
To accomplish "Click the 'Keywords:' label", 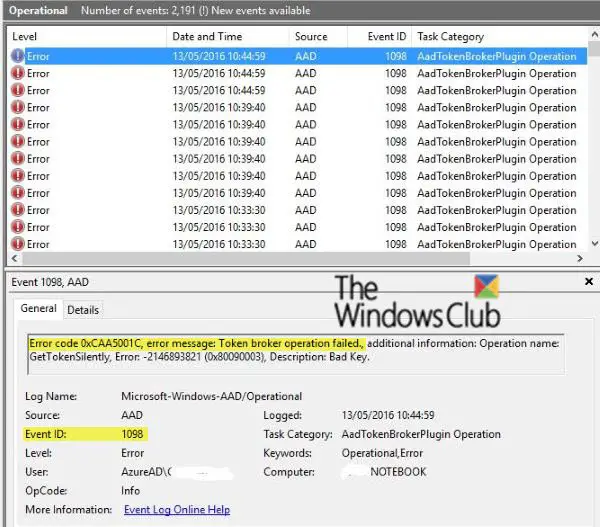I will click(x=287, y=453).
